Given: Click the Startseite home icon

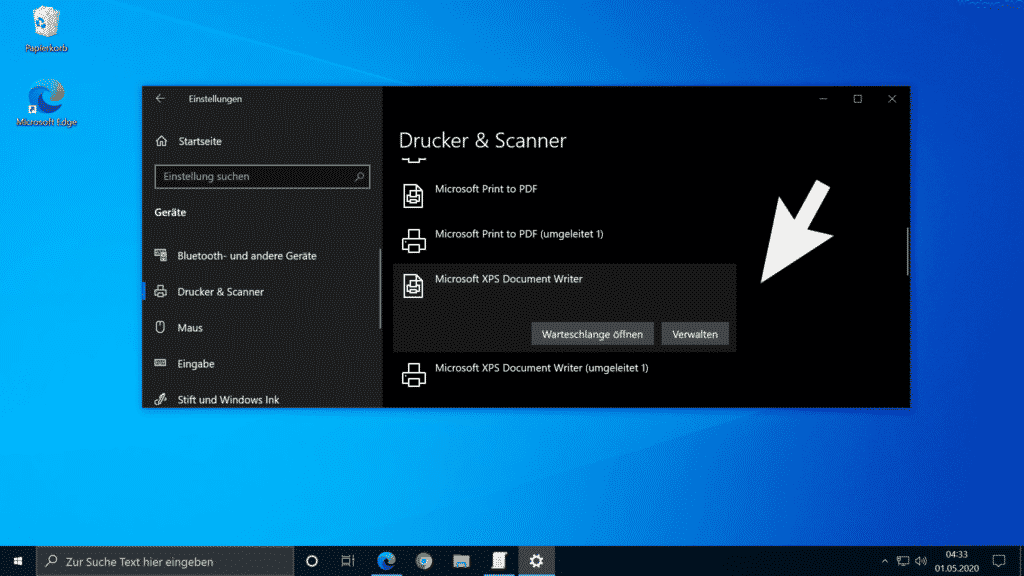Looking at the screenshot, I should (161, 141).
